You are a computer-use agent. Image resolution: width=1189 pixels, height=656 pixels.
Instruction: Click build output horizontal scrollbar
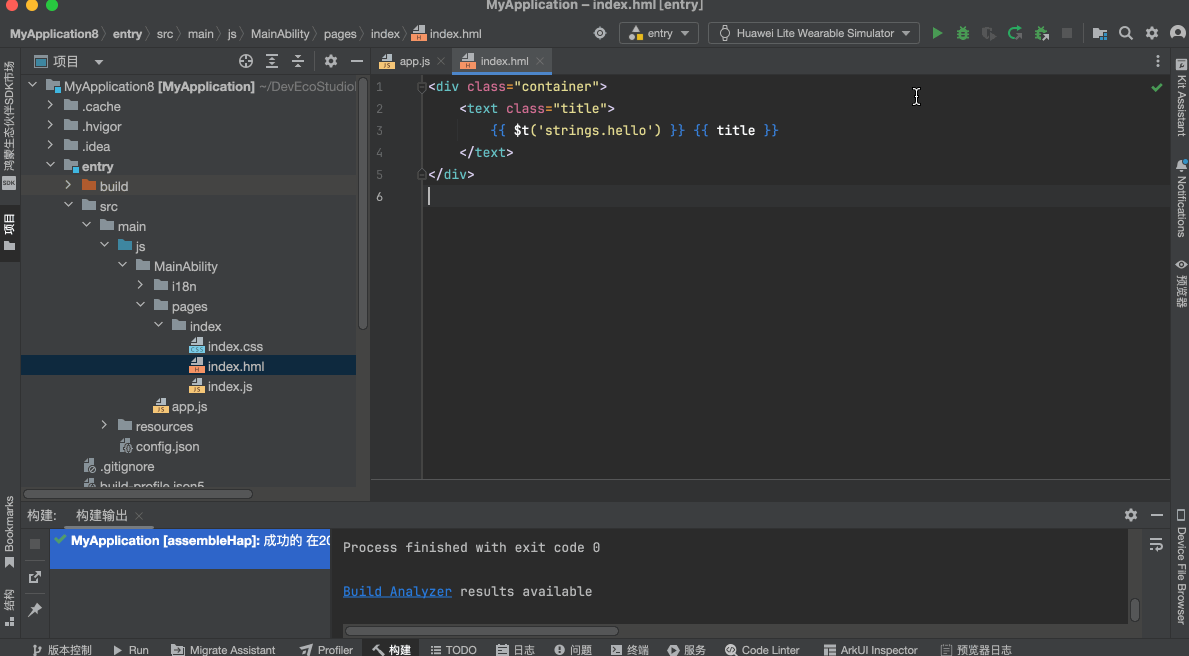482,631
